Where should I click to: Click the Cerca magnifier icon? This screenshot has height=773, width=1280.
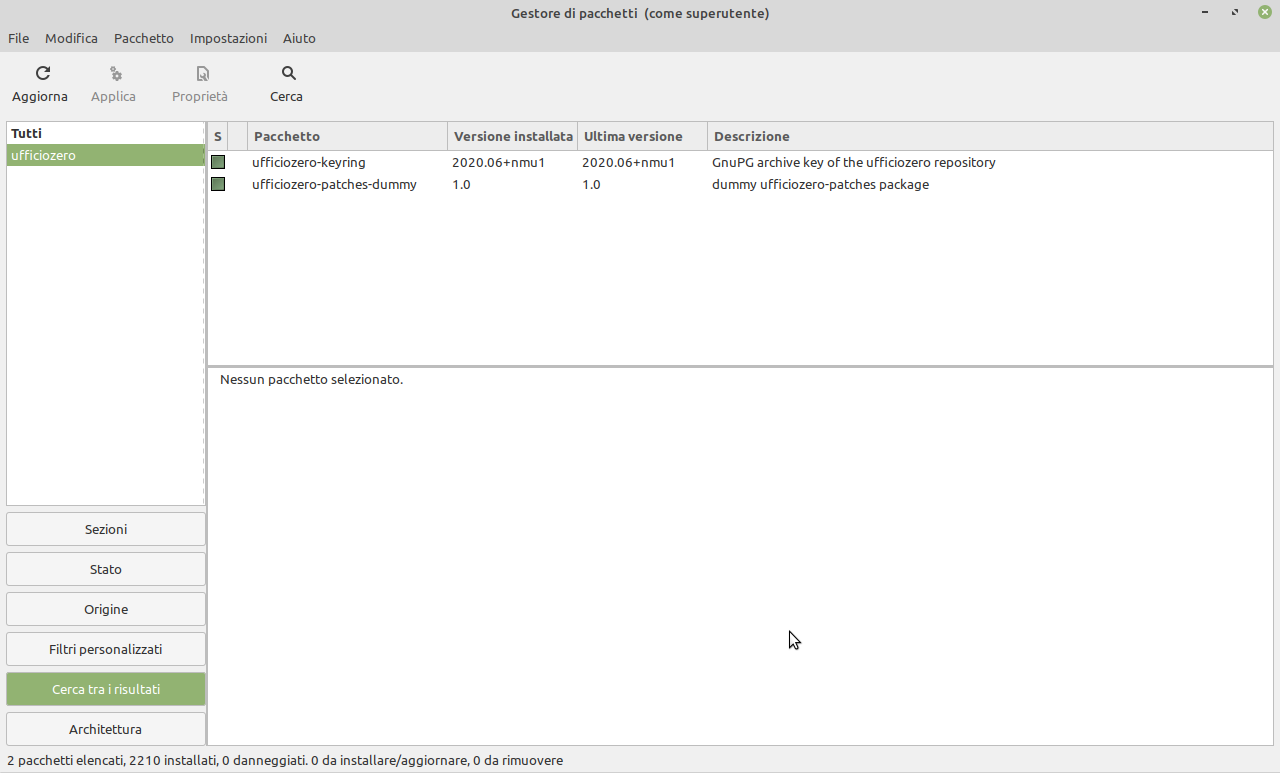288,73
